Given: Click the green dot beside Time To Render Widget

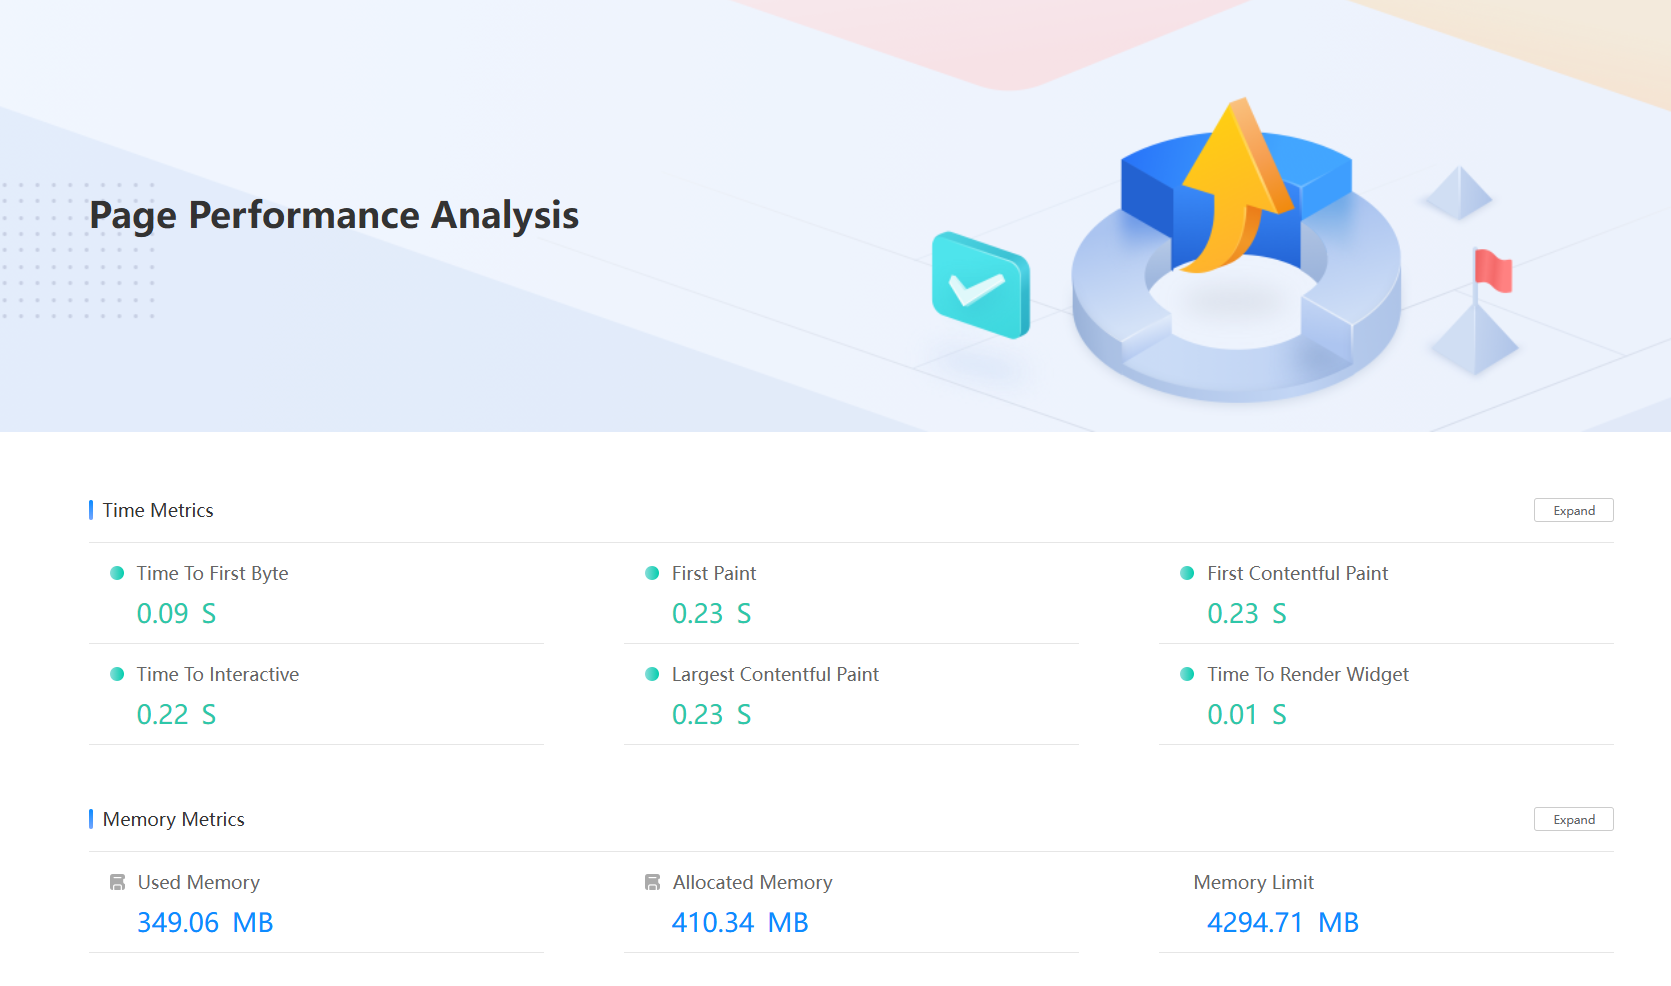Looking at the screenshot, I should coord(1187,674).
